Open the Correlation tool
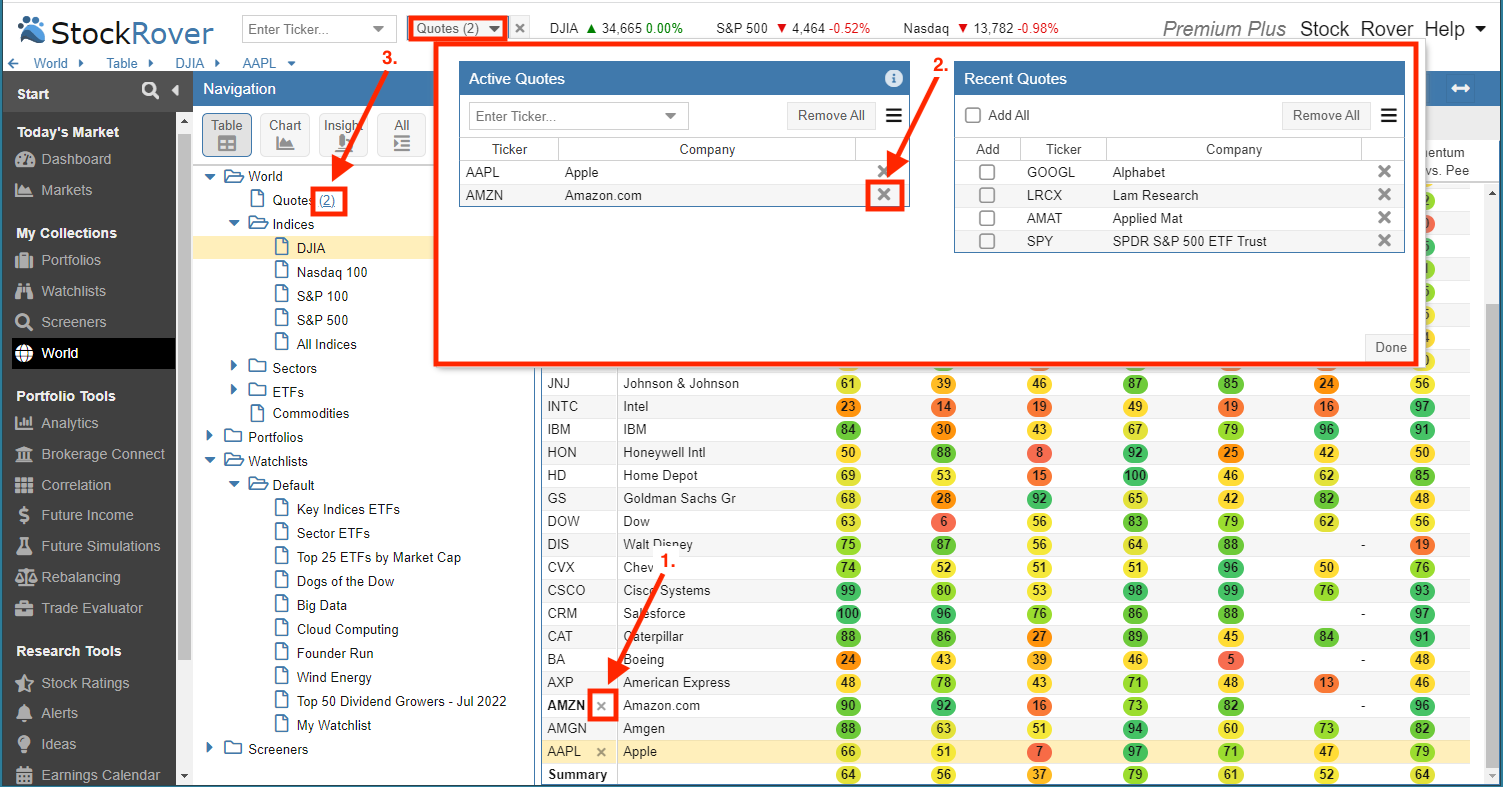The width and height of the screenshot is (1503, 787). click(x=76, y=485)
